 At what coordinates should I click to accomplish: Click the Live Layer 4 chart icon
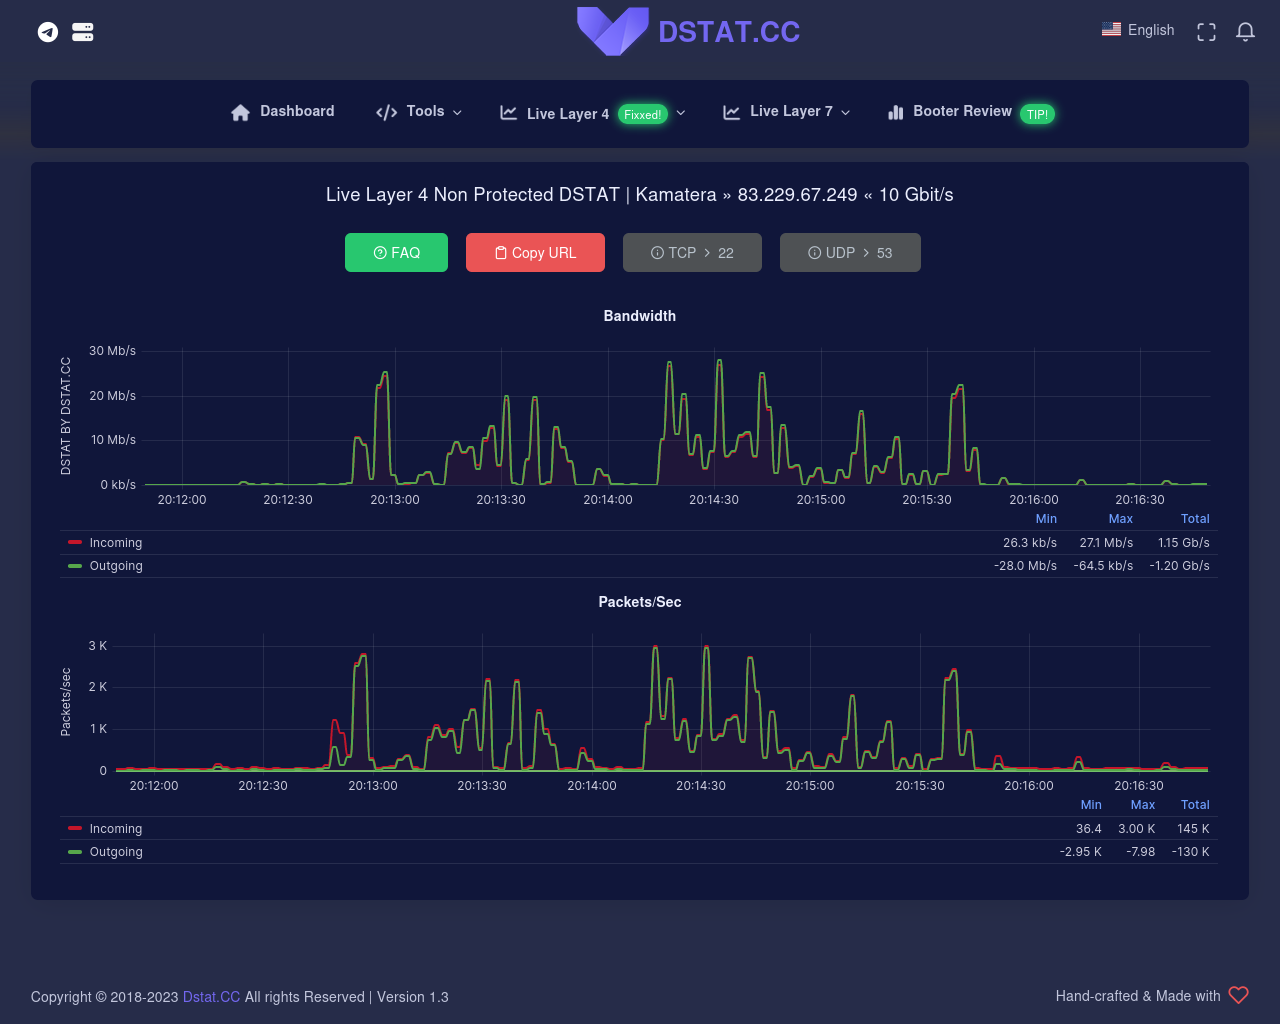click(x=508, y=113)
